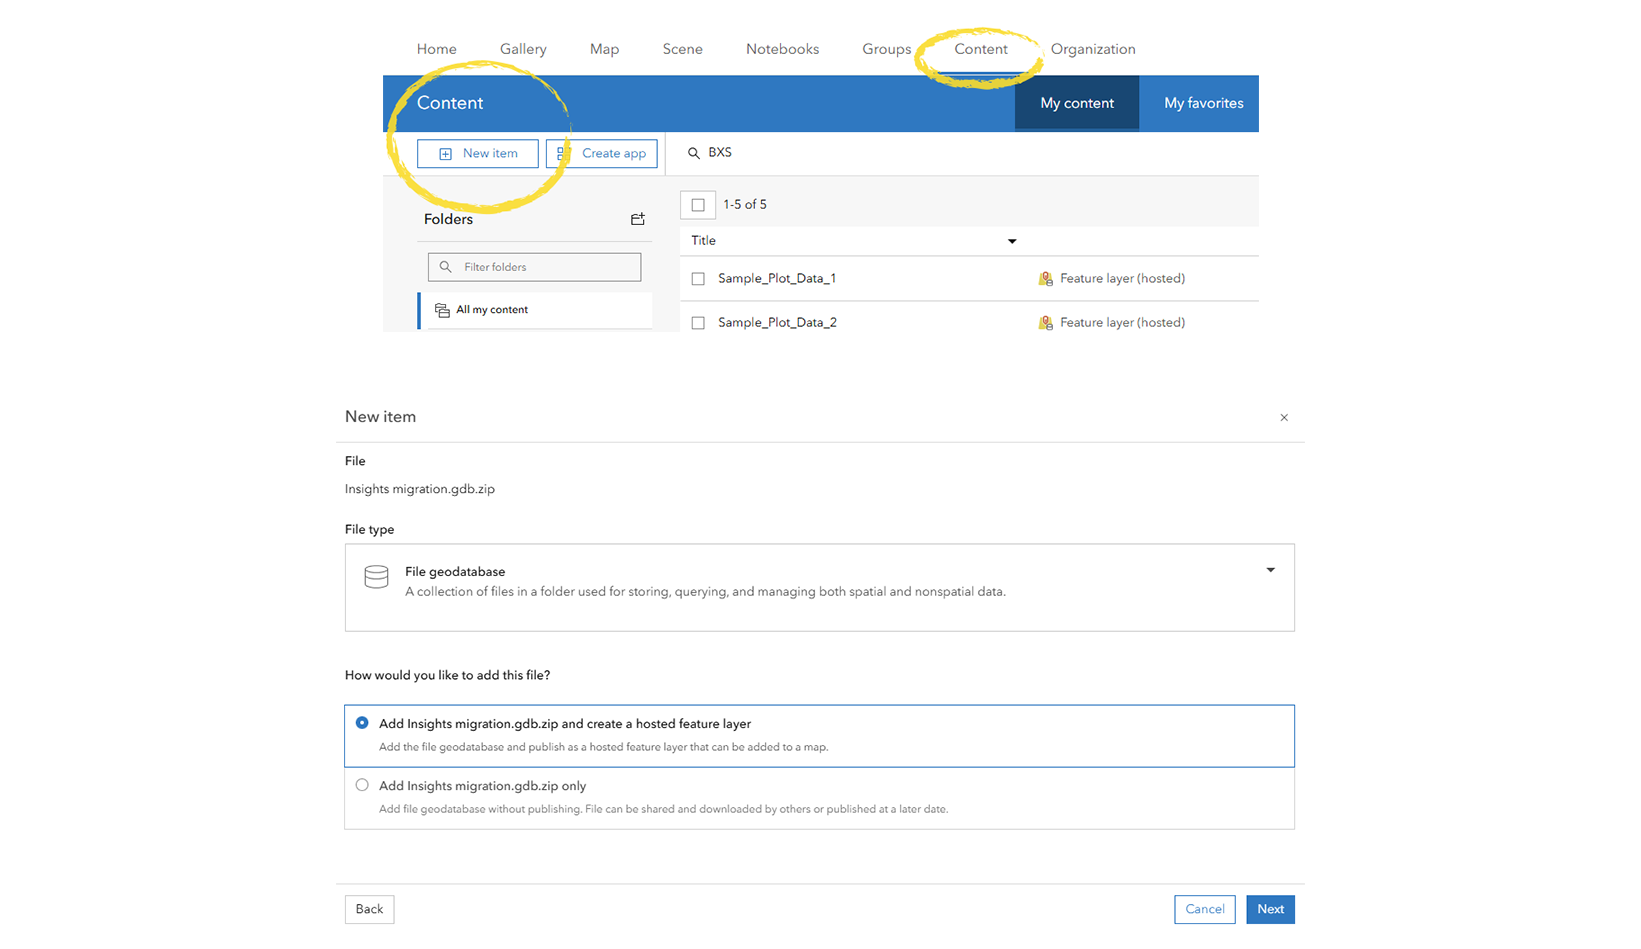Click the feature layer icon for Sample_Plot_Data_1
The image size is (1641, 949).
(1045, 279)
